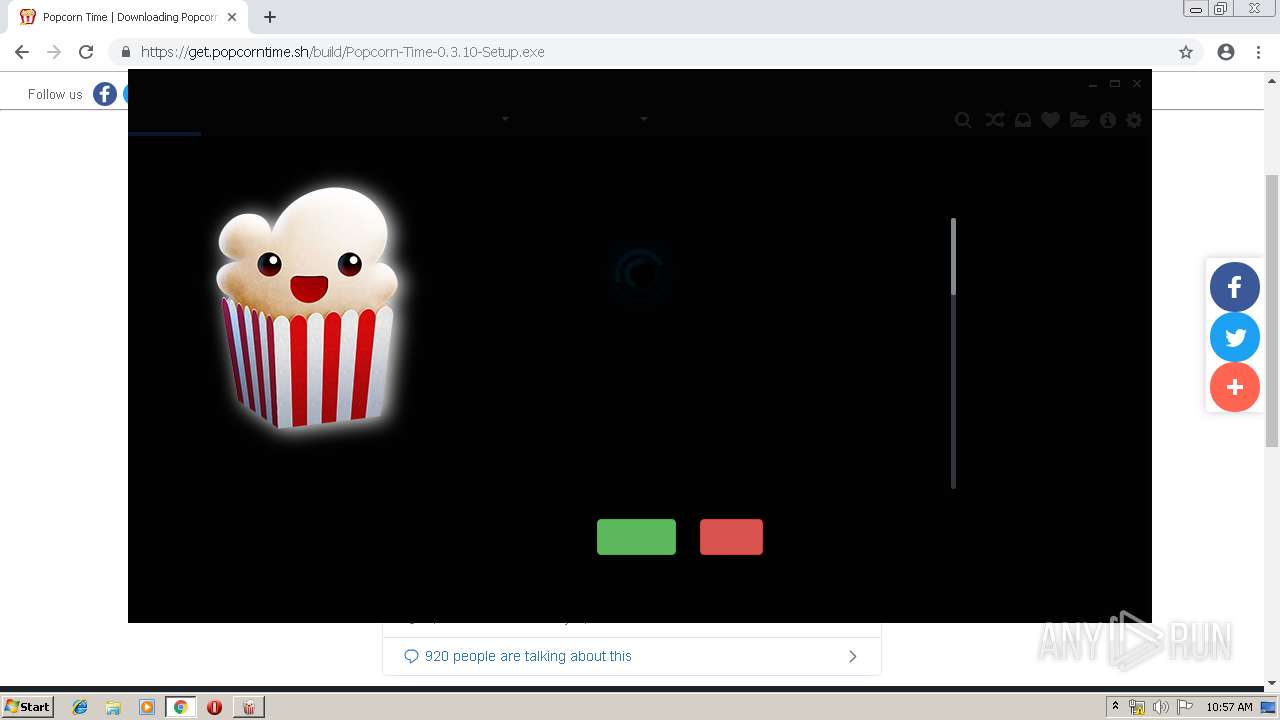Image resolution: width=1280 pixels, height=720 pixels.
Task: Click the red decline button
Action: [x=731, y=537]
